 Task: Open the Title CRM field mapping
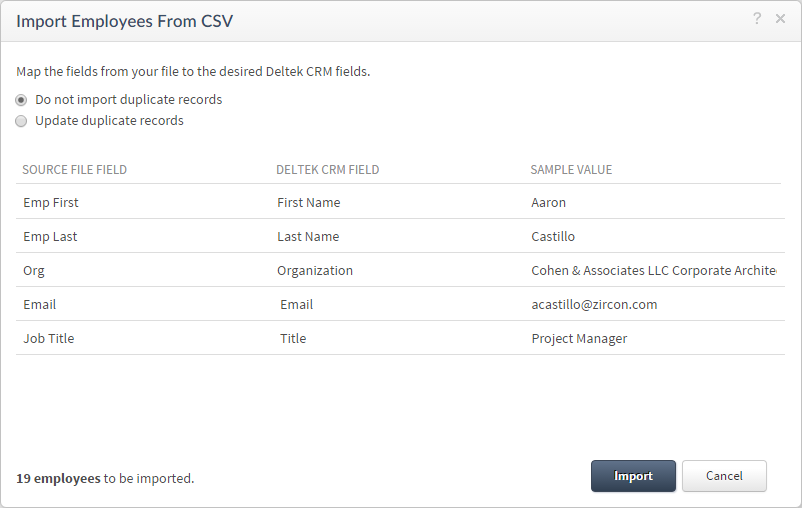click(x=293, y=338)
